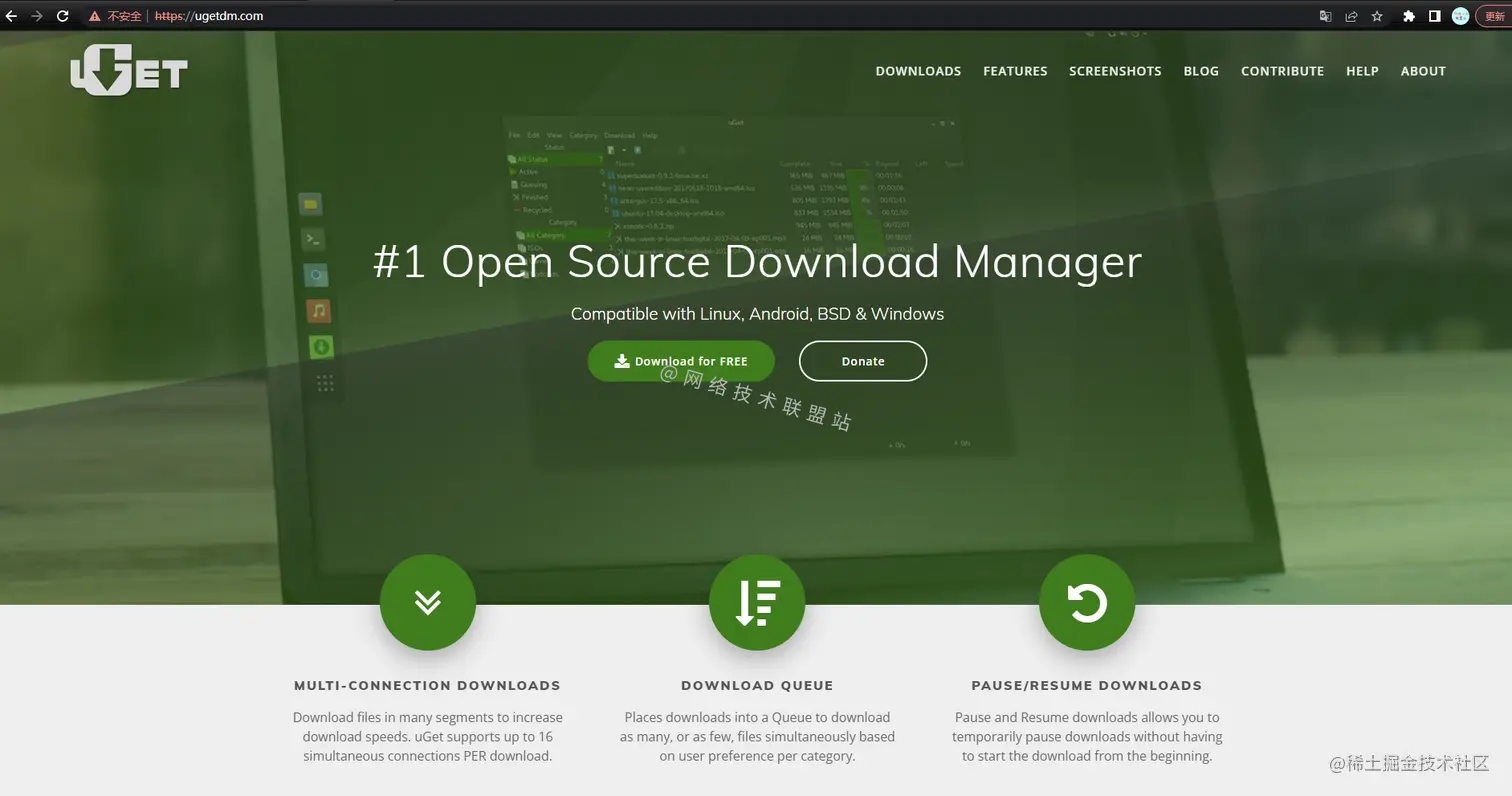Viewport: 1512px width, 796px height.
Task: Click the Donate button
Action: [x=863, y=361]
